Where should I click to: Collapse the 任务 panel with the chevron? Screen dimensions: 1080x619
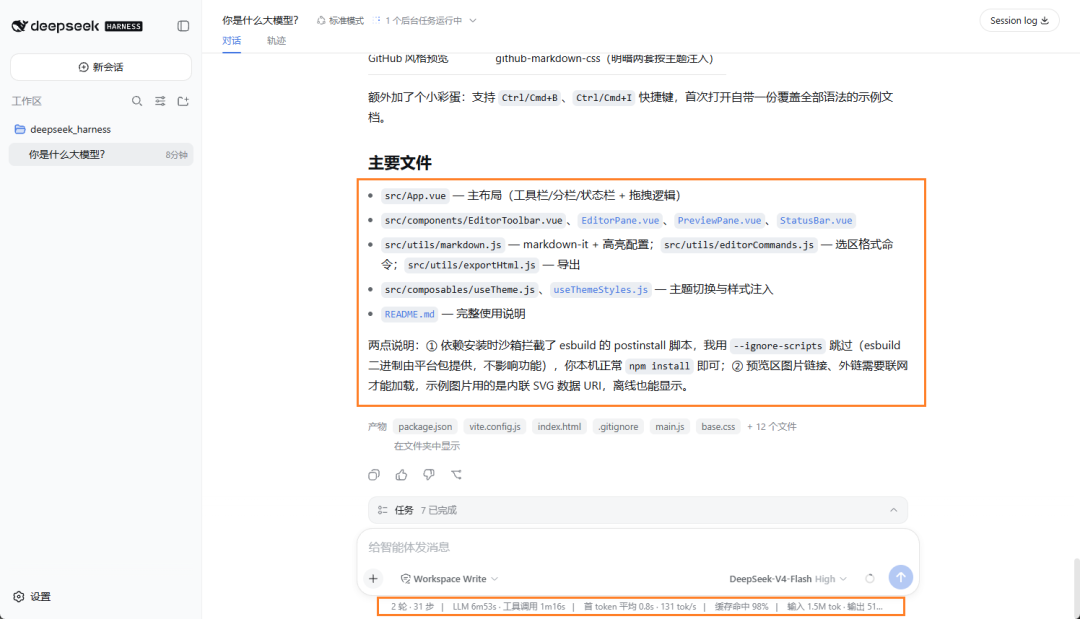click(x=893, y=510)
